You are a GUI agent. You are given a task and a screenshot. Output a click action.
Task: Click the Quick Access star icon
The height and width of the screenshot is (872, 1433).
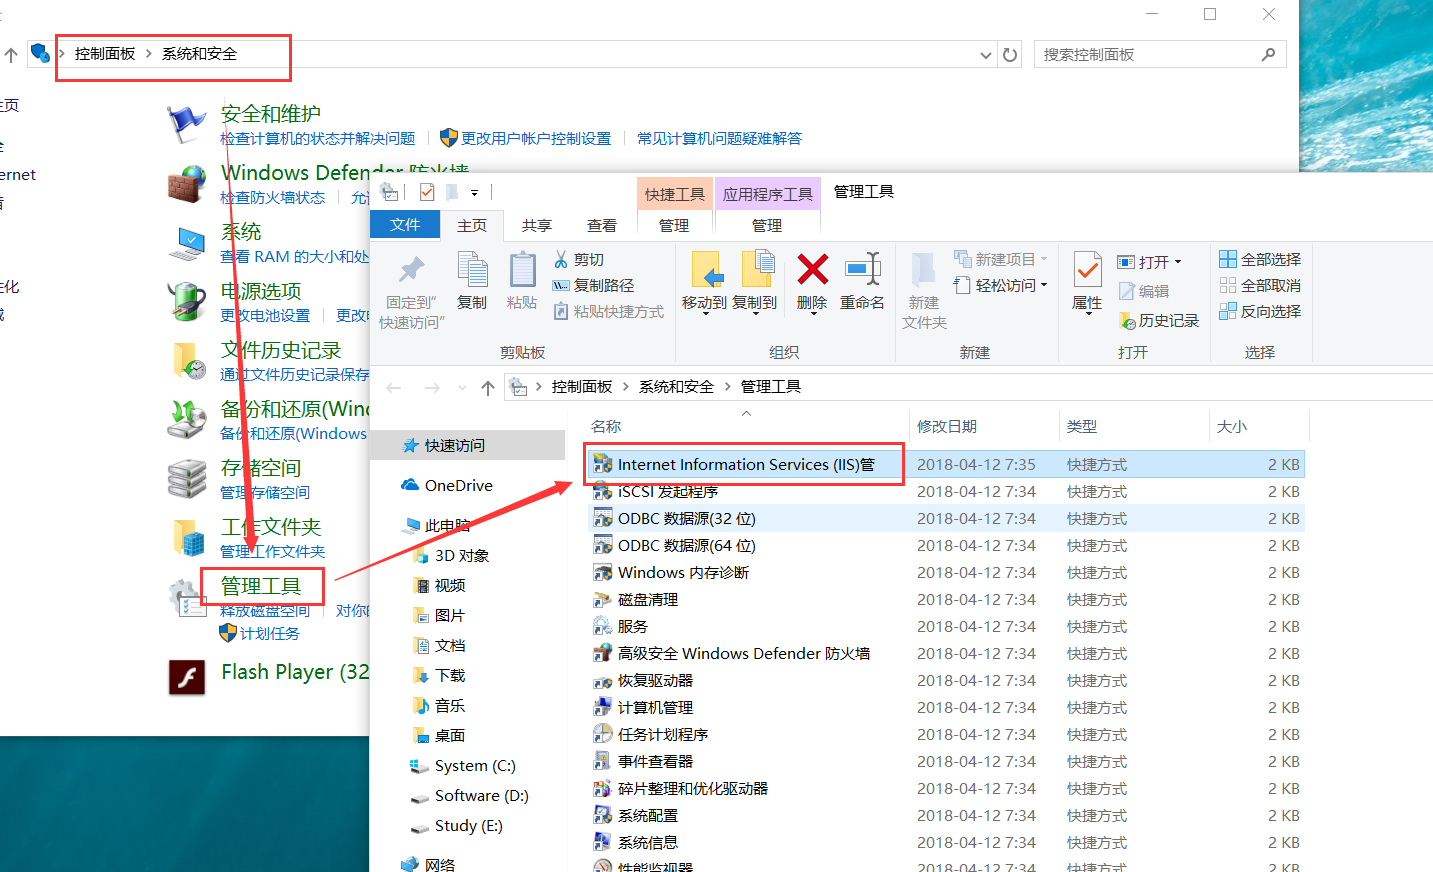(x=410, y=445)
